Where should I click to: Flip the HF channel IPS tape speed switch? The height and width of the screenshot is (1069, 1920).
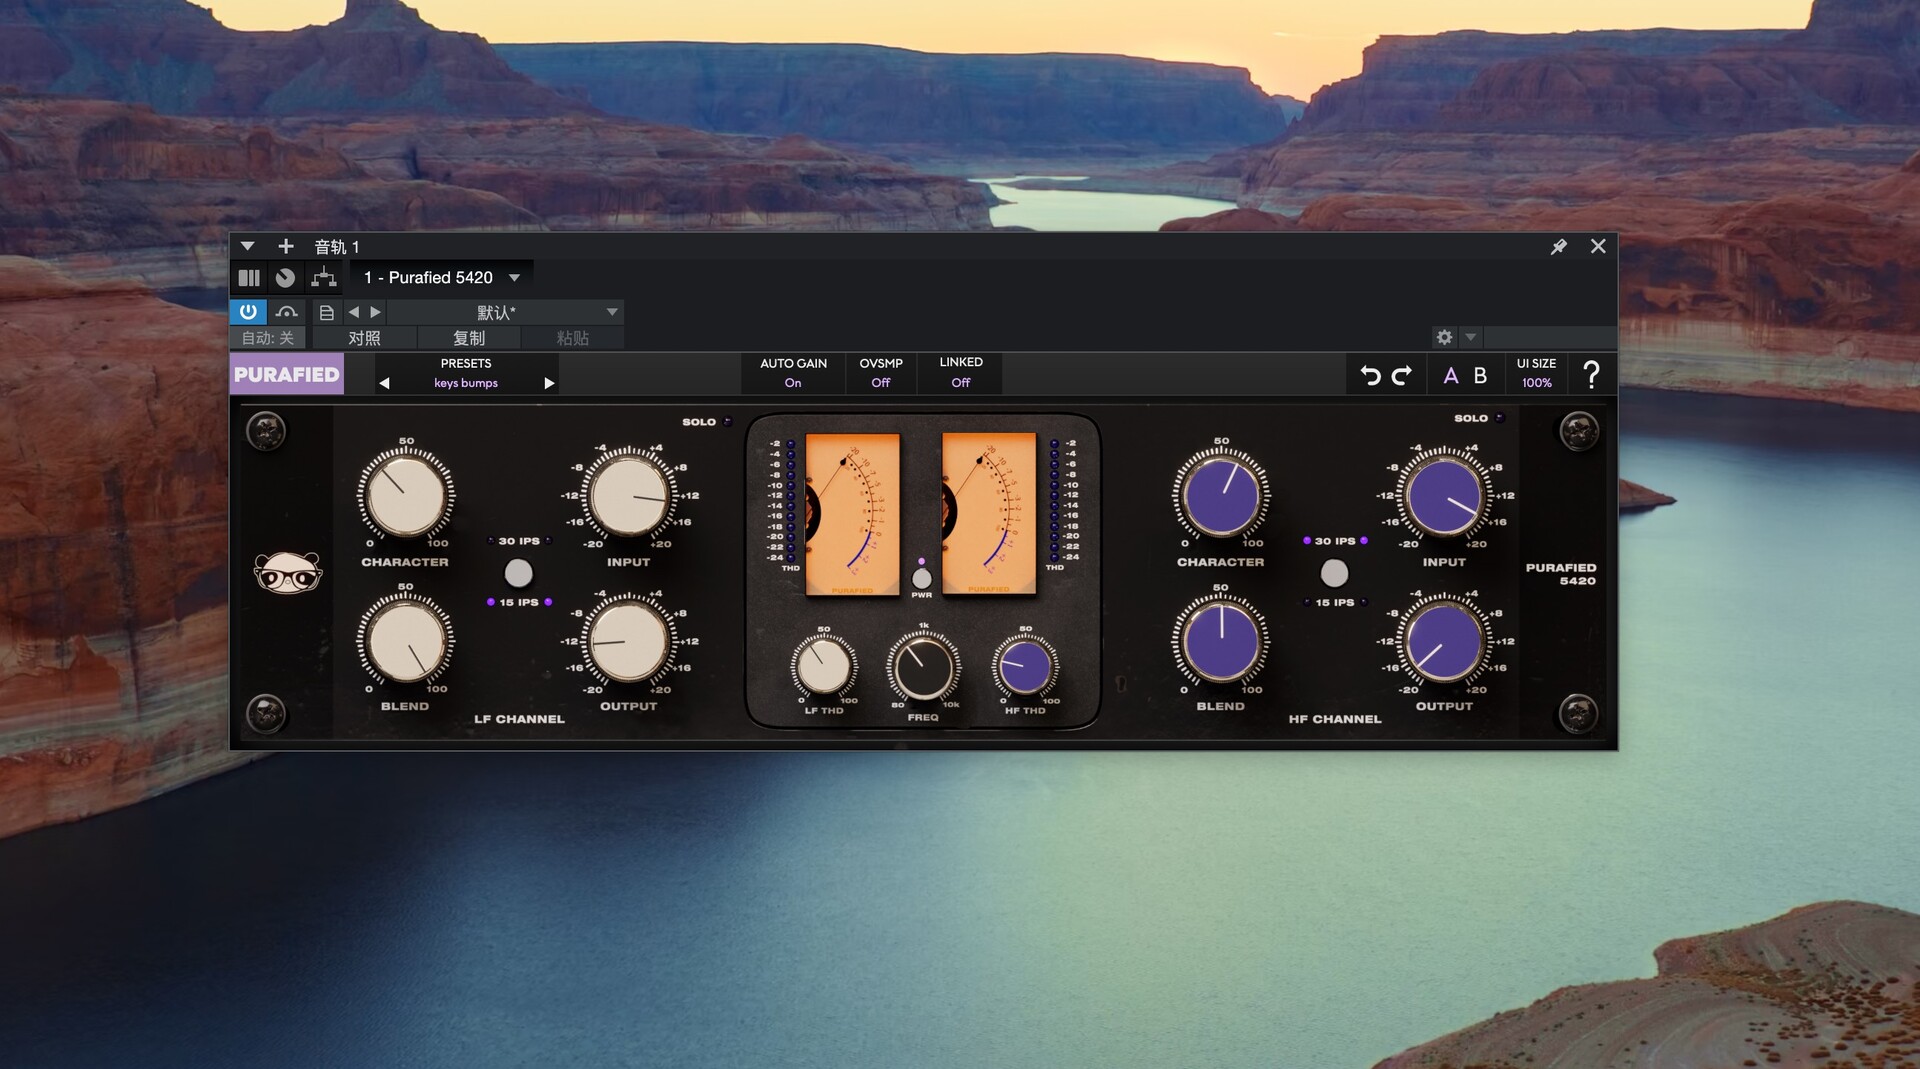click(1334, 572)
